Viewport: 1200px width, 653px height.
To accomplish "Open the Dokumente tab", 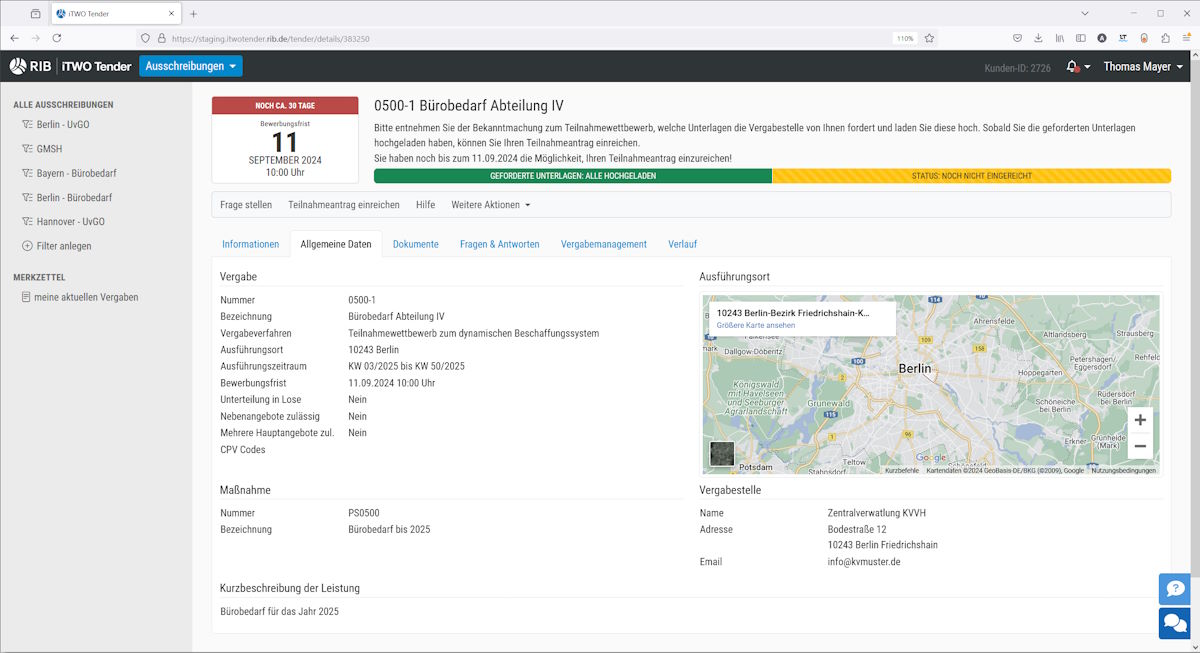I will pyautogui.click(x=416, y=244).
